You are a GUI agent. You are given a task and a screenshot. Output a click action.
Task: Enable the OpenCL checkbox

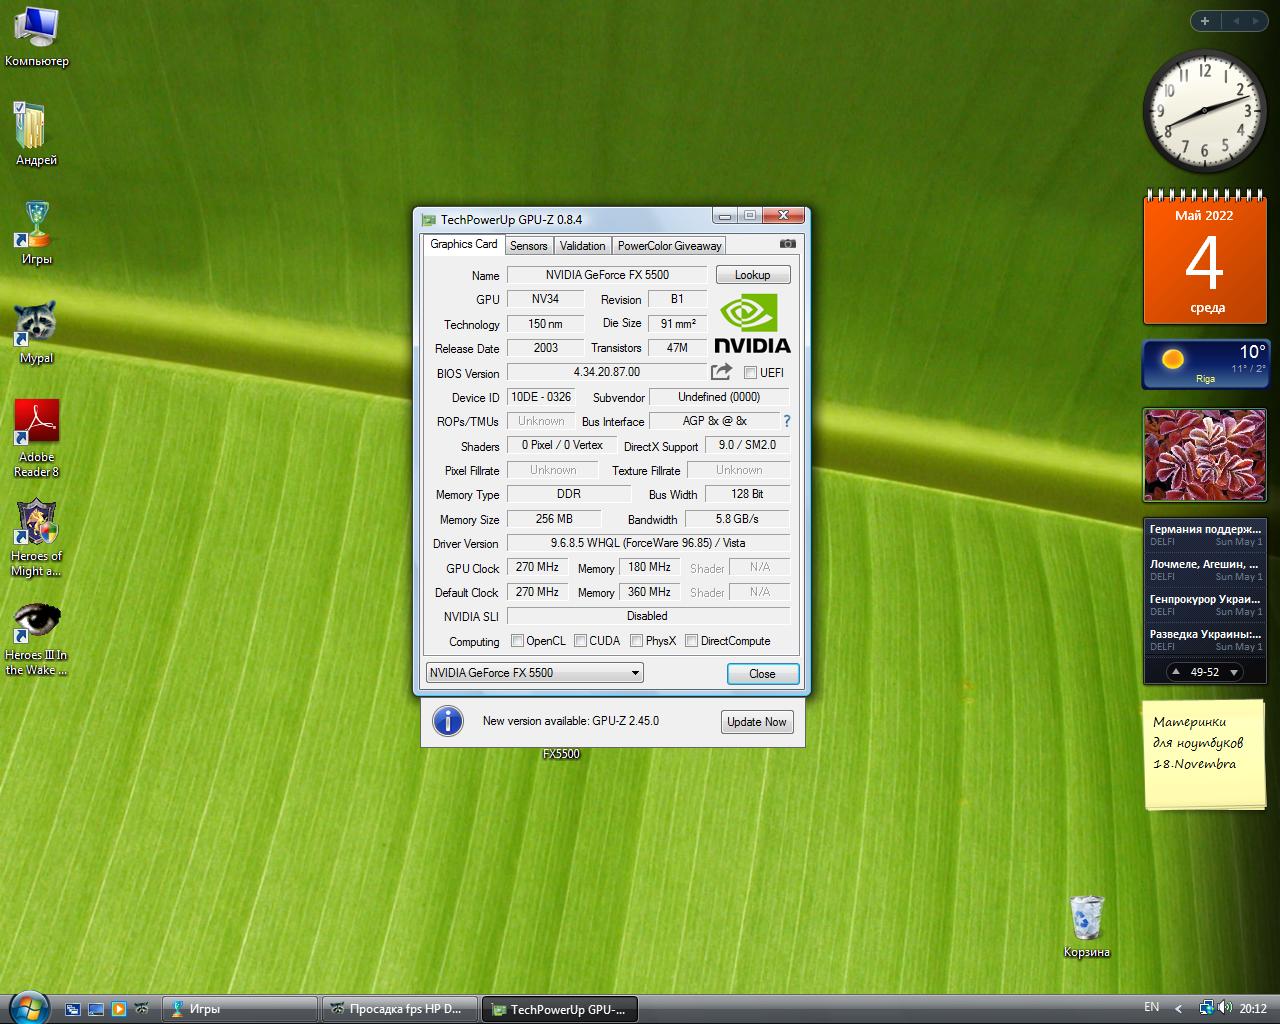tap(517, 641)
